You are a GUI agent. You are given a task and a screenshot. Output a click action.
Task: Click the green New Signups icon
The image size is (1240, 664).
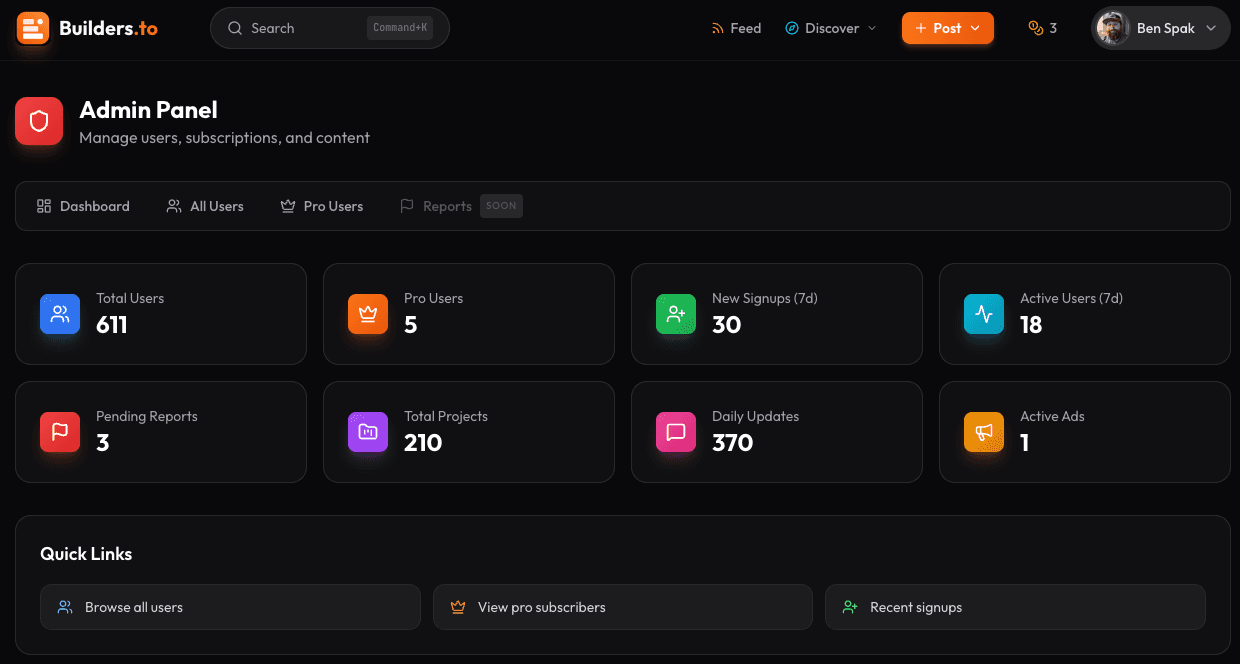point(676,314)
